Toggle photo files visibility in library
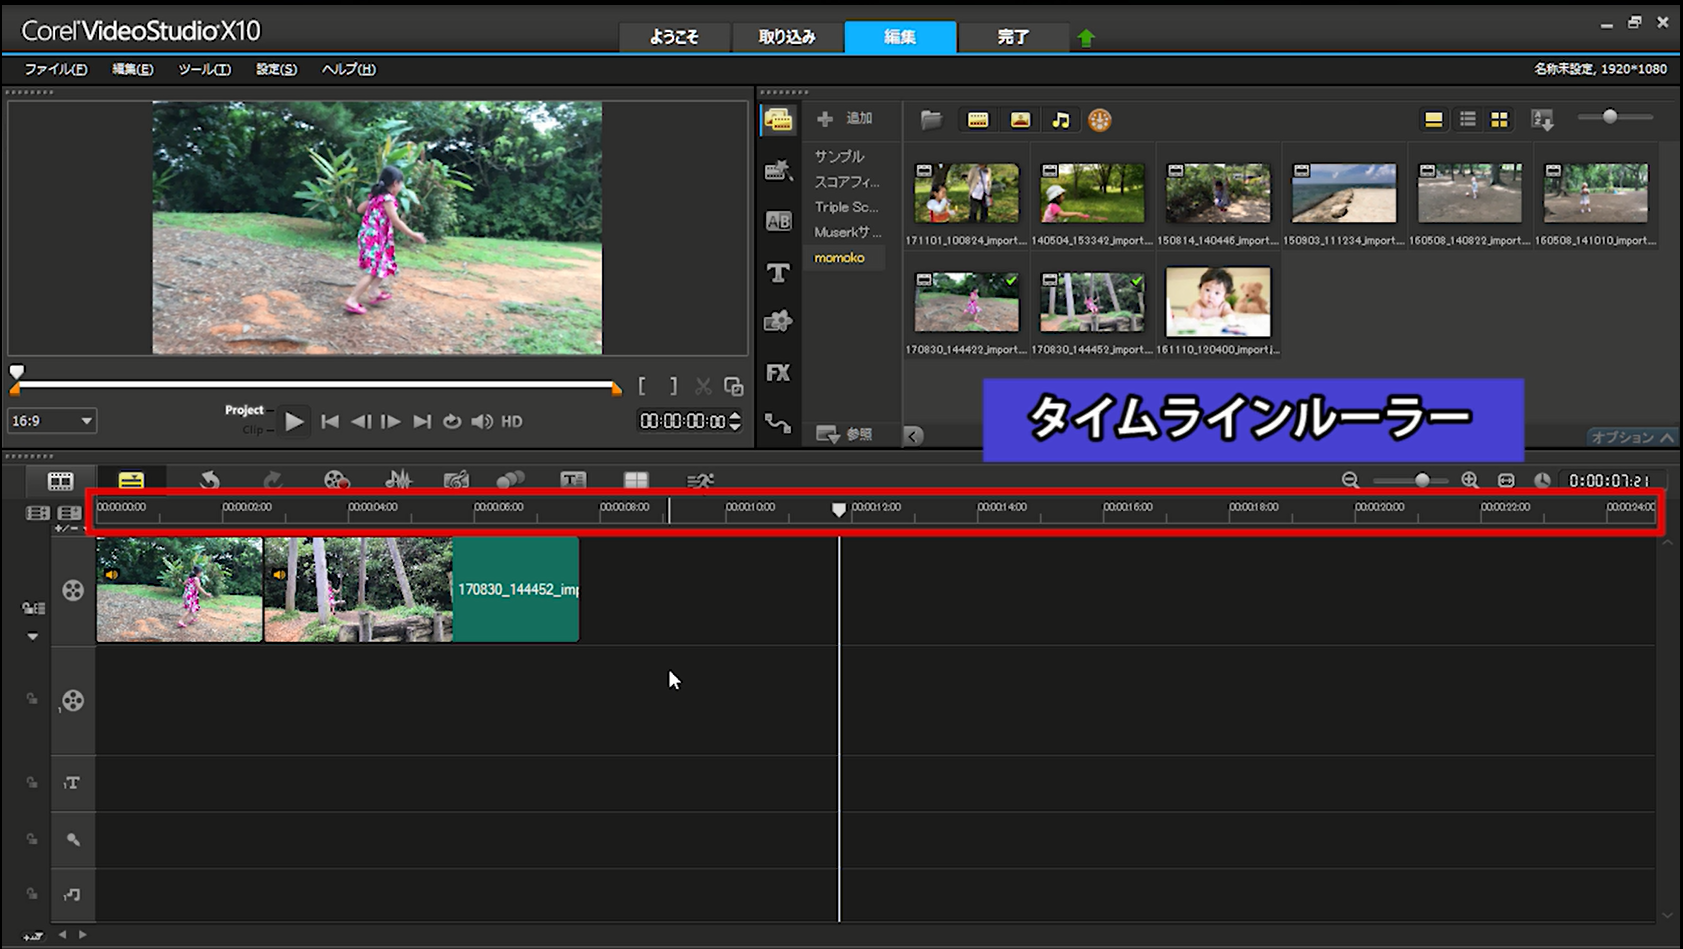Screen dimensions: 1683x949 point(1020,120)
